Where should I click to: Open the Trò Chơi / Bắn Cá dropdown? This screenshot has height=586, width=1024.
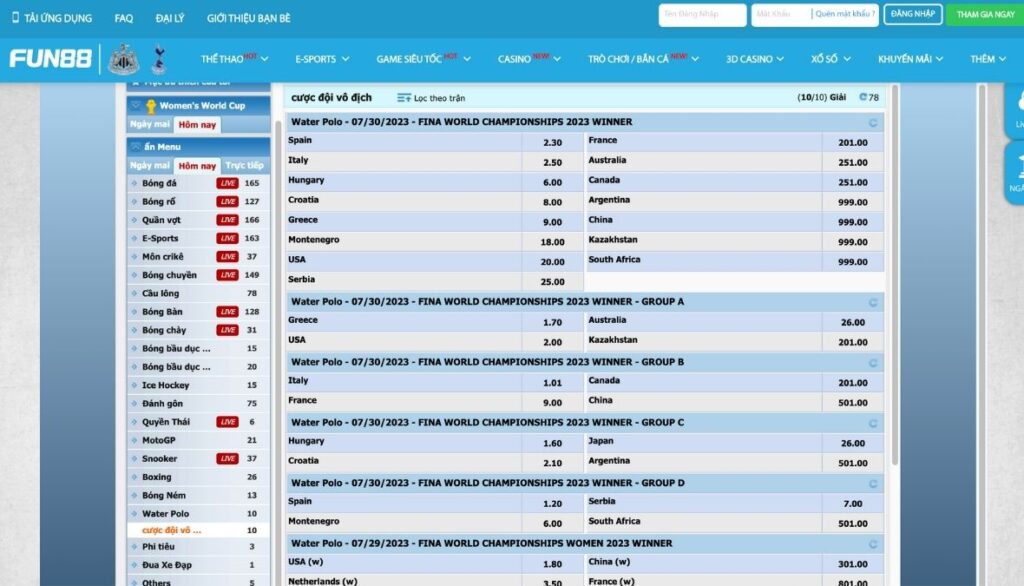(643, 59)
